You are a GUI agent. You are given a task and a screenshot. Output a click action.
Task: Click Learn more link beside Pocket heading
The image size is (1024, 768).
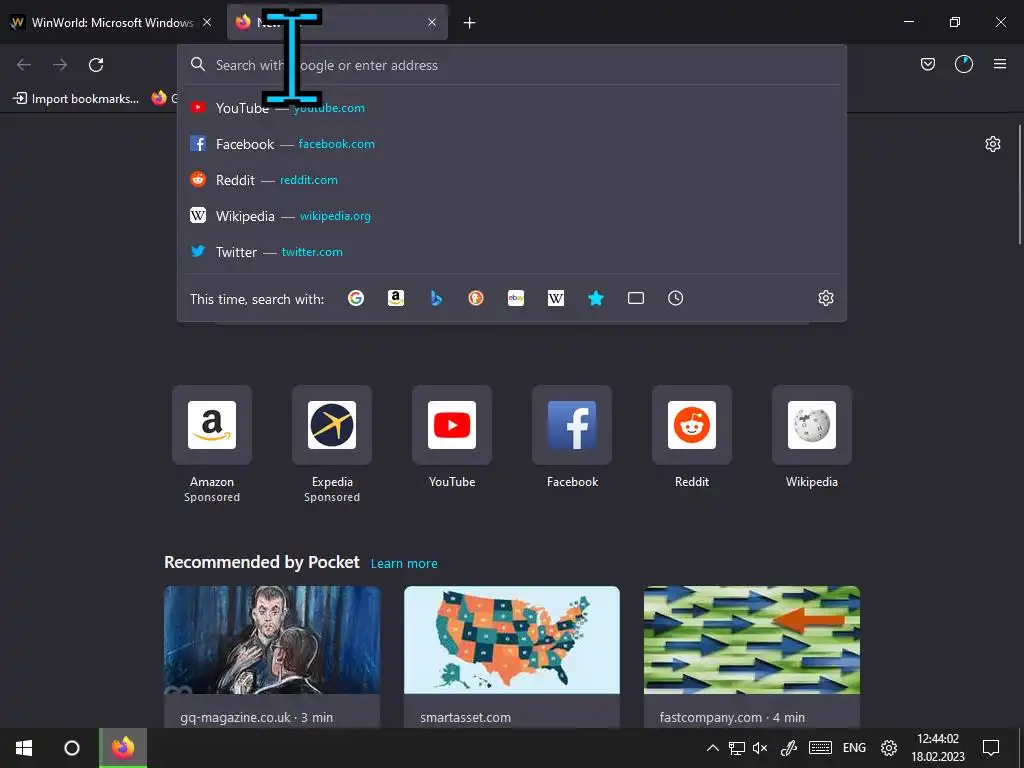[x=404, y=564]
